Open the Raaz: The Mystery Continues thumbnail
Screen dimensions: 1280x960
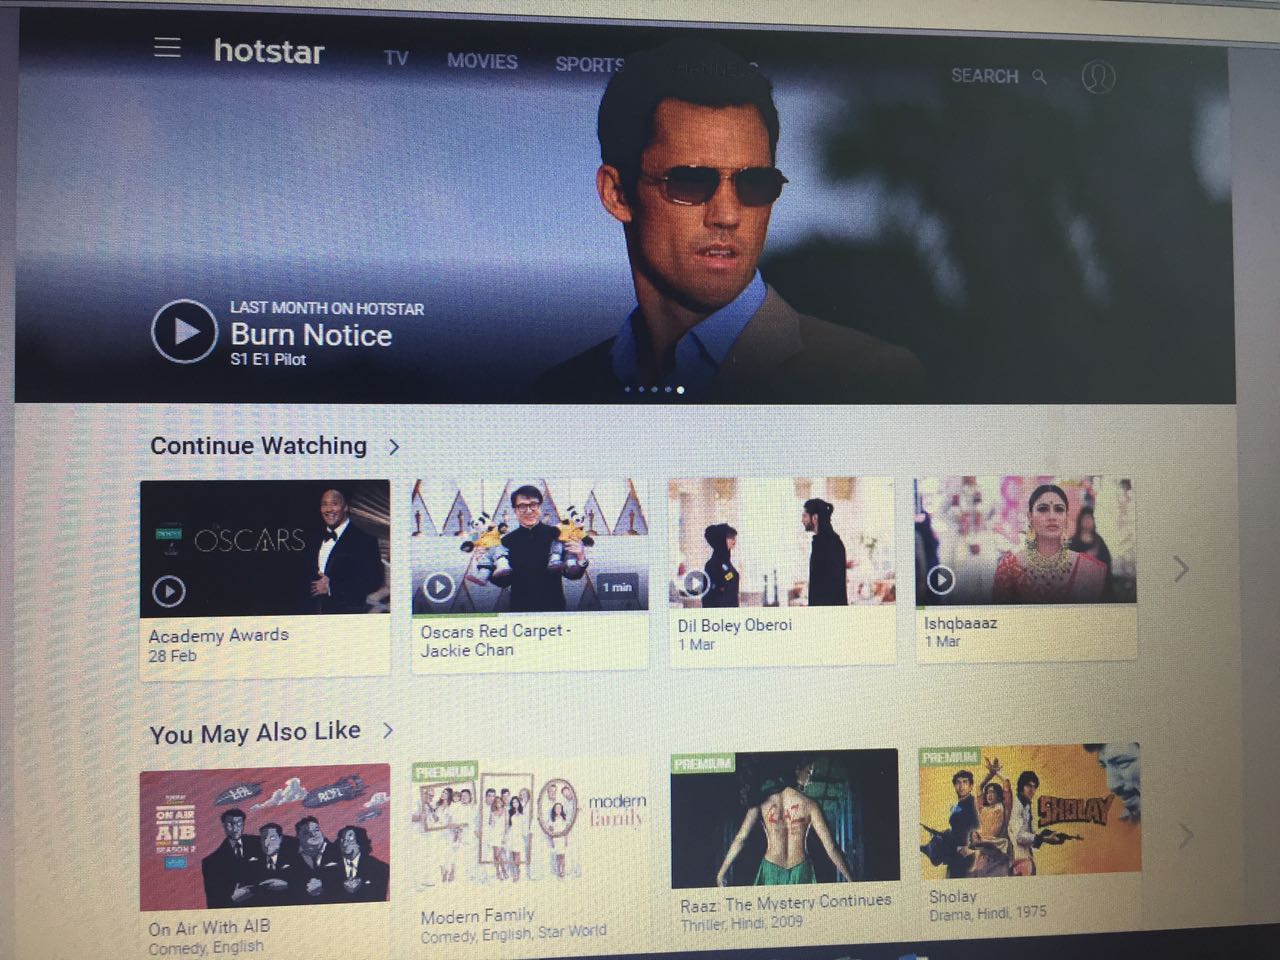tap(785, 819)
